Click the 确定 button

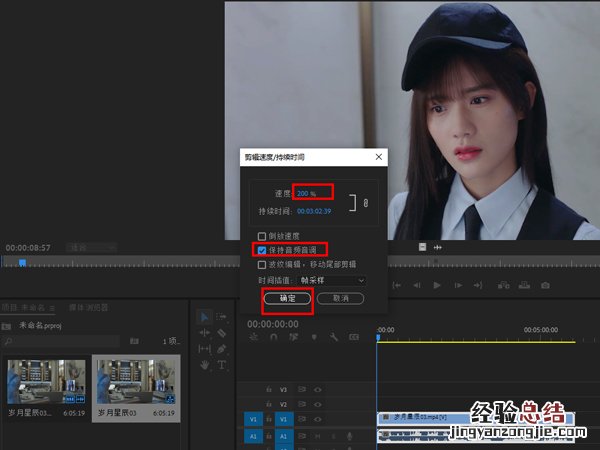tap(287, 299)
